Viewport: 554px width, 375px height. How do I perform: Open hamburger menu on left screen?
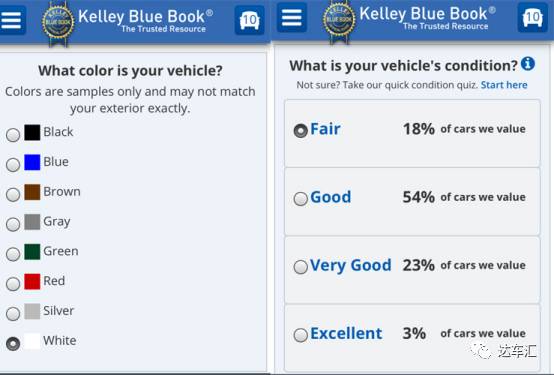pos(12,20)
